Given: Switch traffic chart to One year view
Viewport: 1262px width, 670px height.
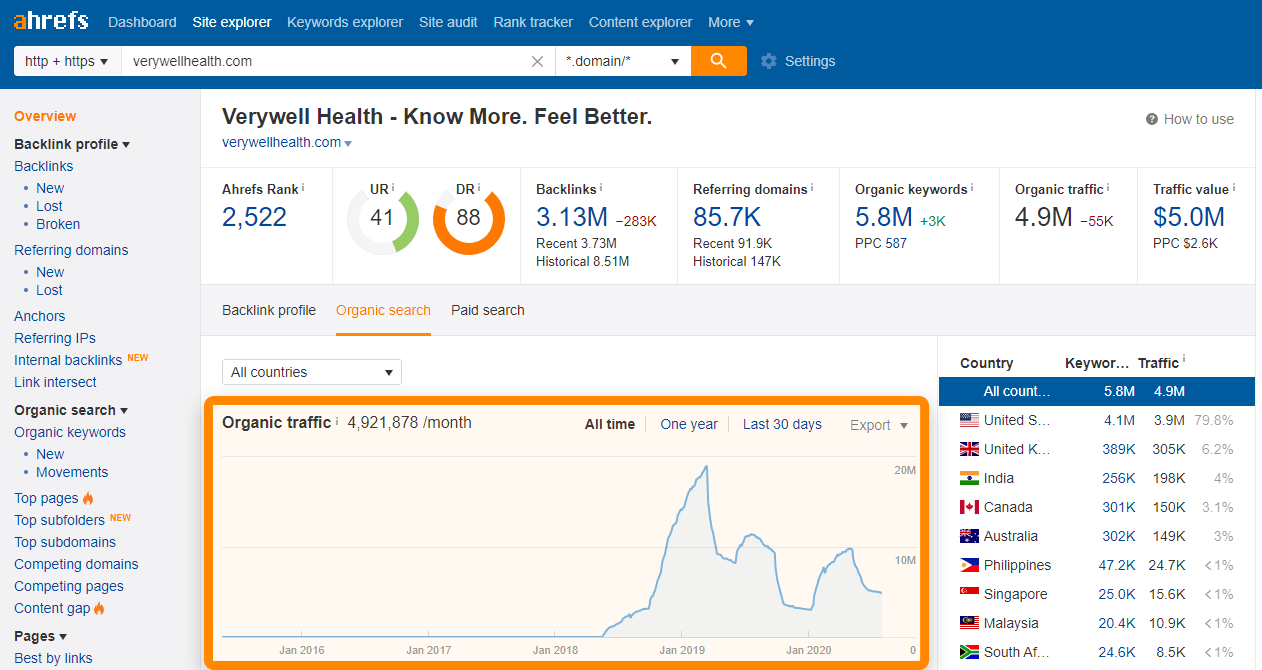Looking at the screenshot, I should click(x=688, y=424).
